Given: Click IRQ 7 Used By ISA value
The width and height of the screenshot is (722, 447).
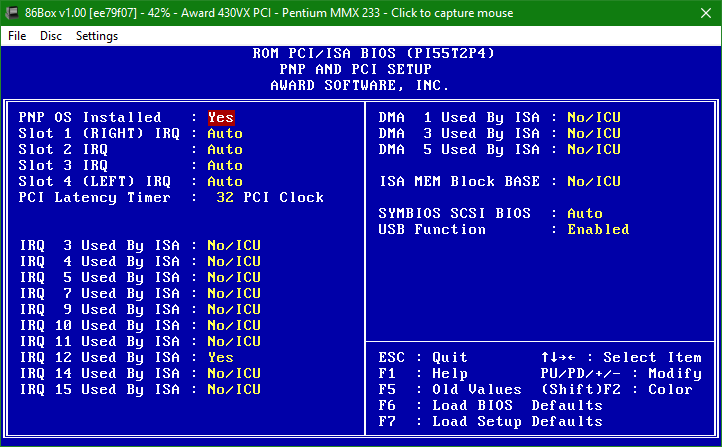Looking at the screenshot, I should click(234, 293).
